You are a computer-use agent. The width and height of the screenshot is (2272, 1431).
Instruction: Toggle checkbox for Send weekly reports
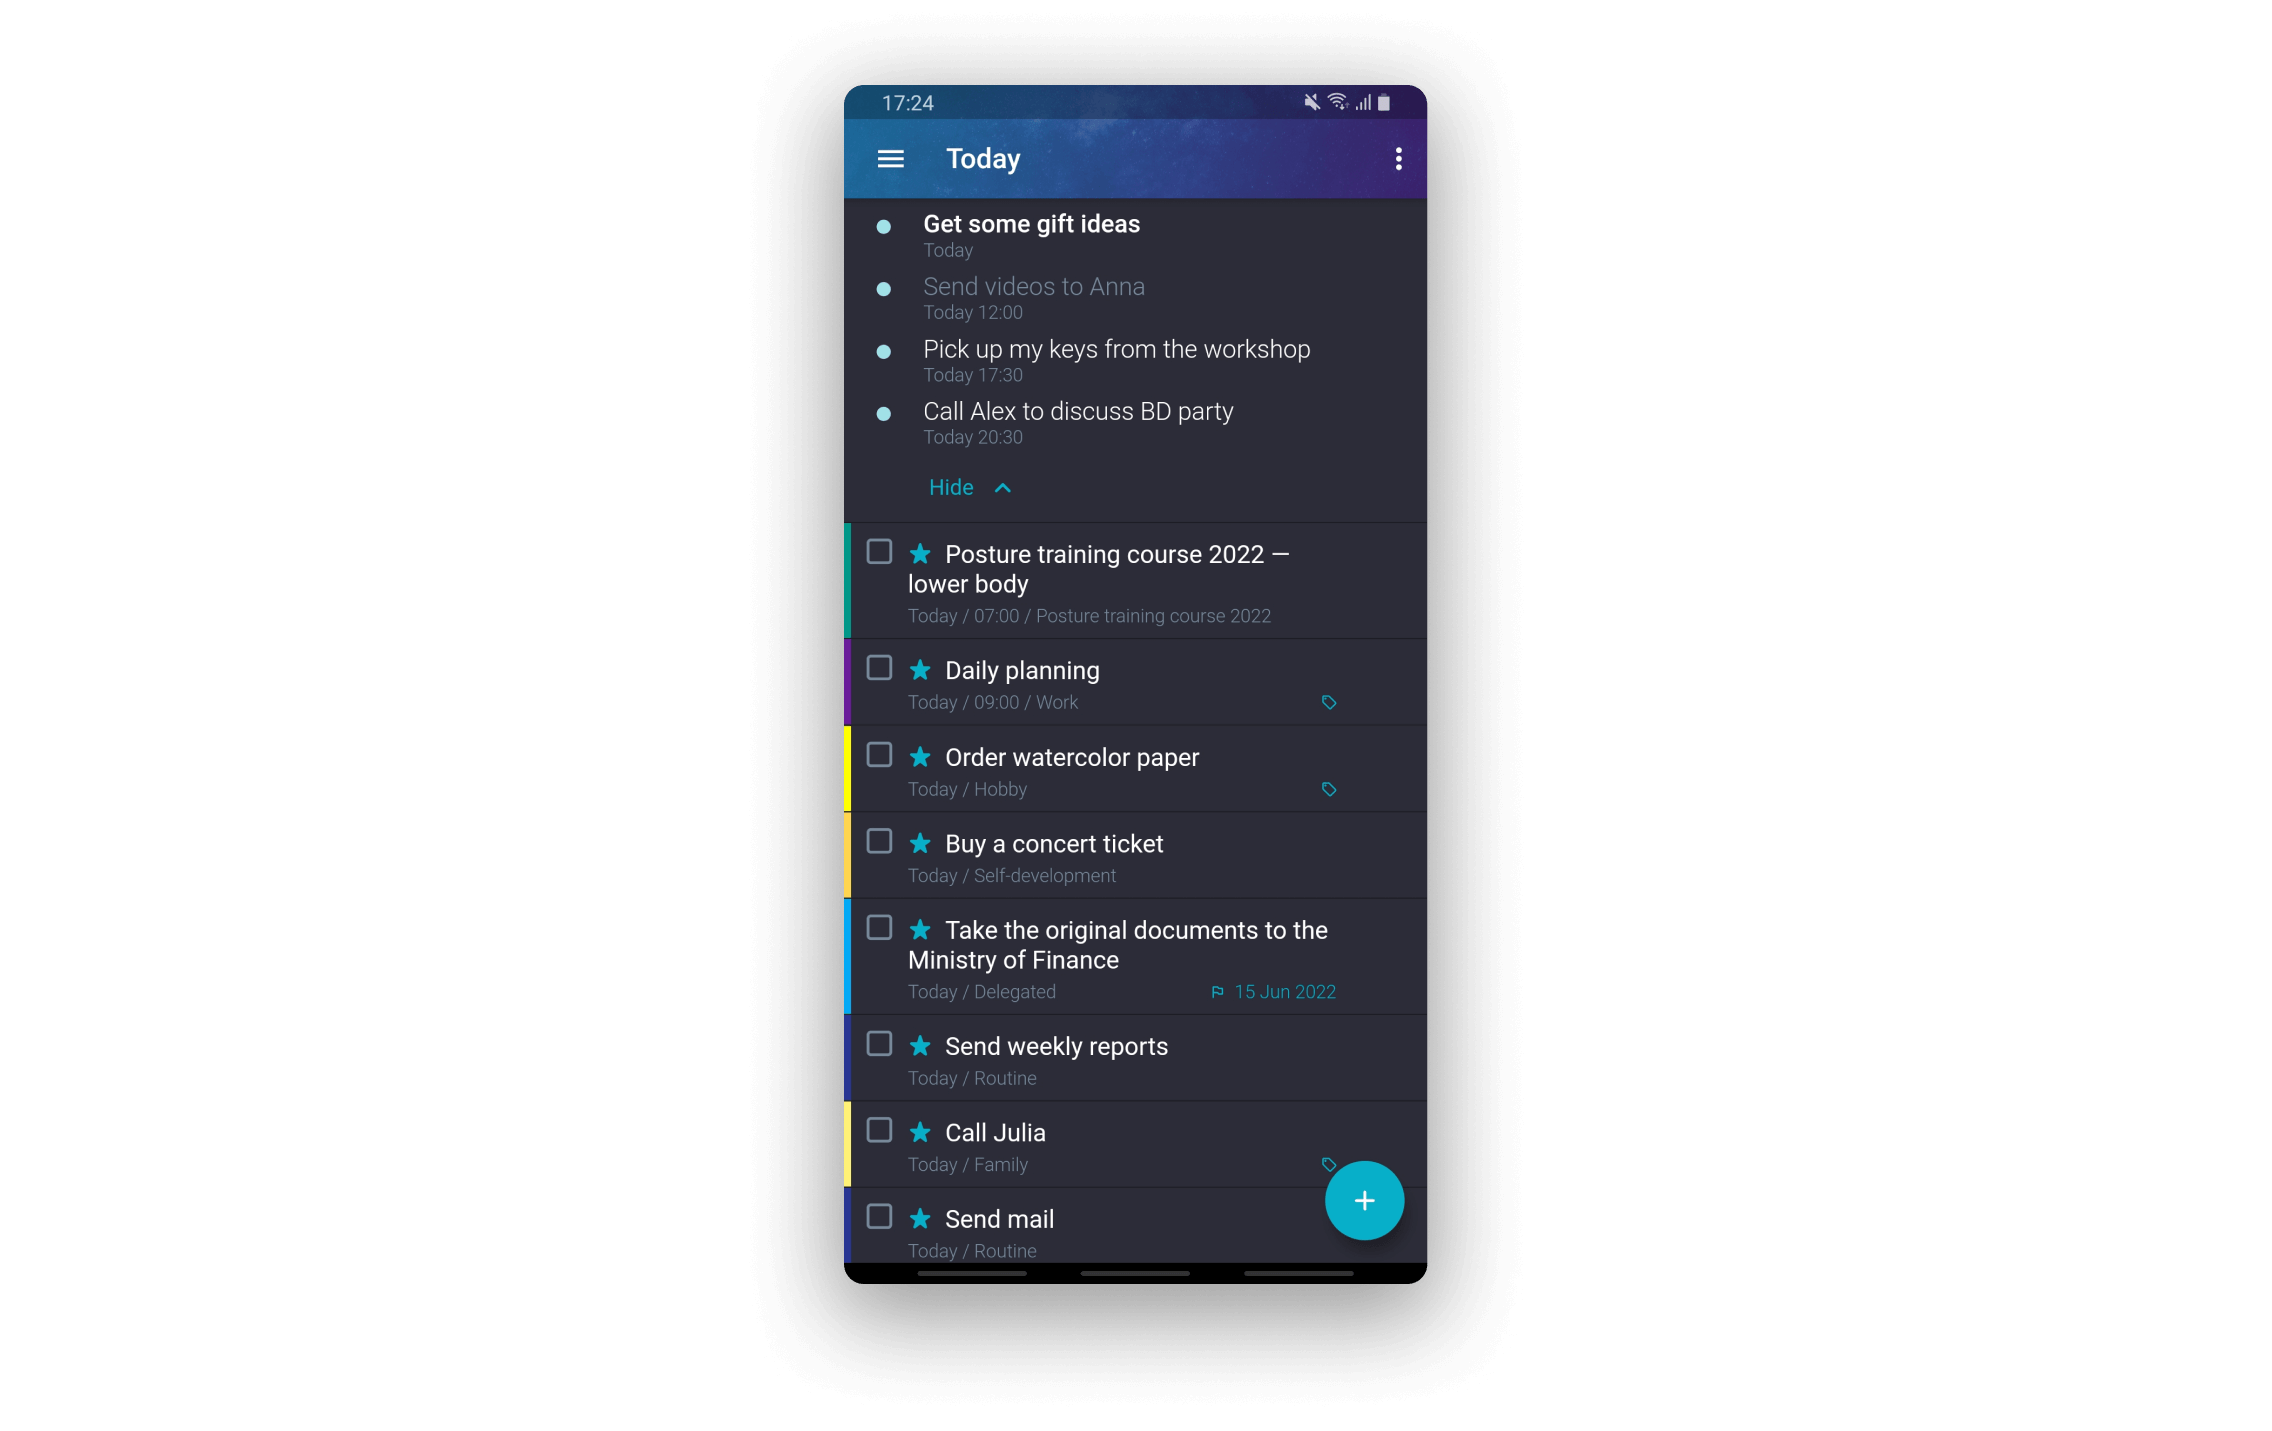(x=880, y=1044)
